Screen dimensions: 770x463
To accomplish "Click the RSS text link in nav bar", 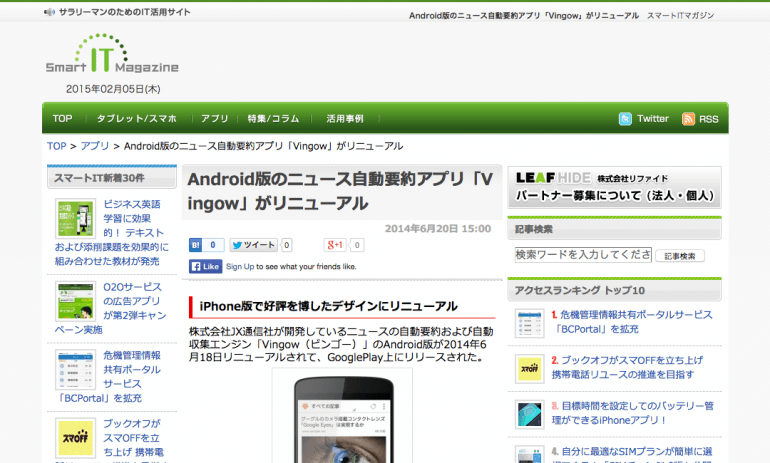I will pos(709,119).
